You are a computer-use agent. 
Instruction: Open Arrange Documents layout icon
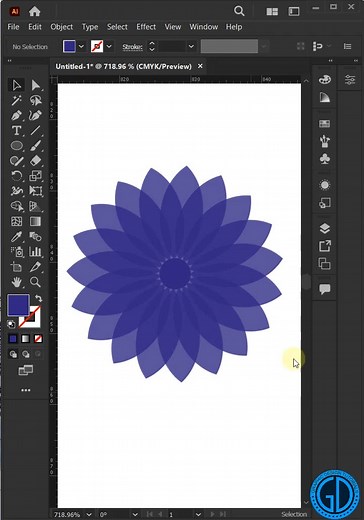(x=272, y=12)
